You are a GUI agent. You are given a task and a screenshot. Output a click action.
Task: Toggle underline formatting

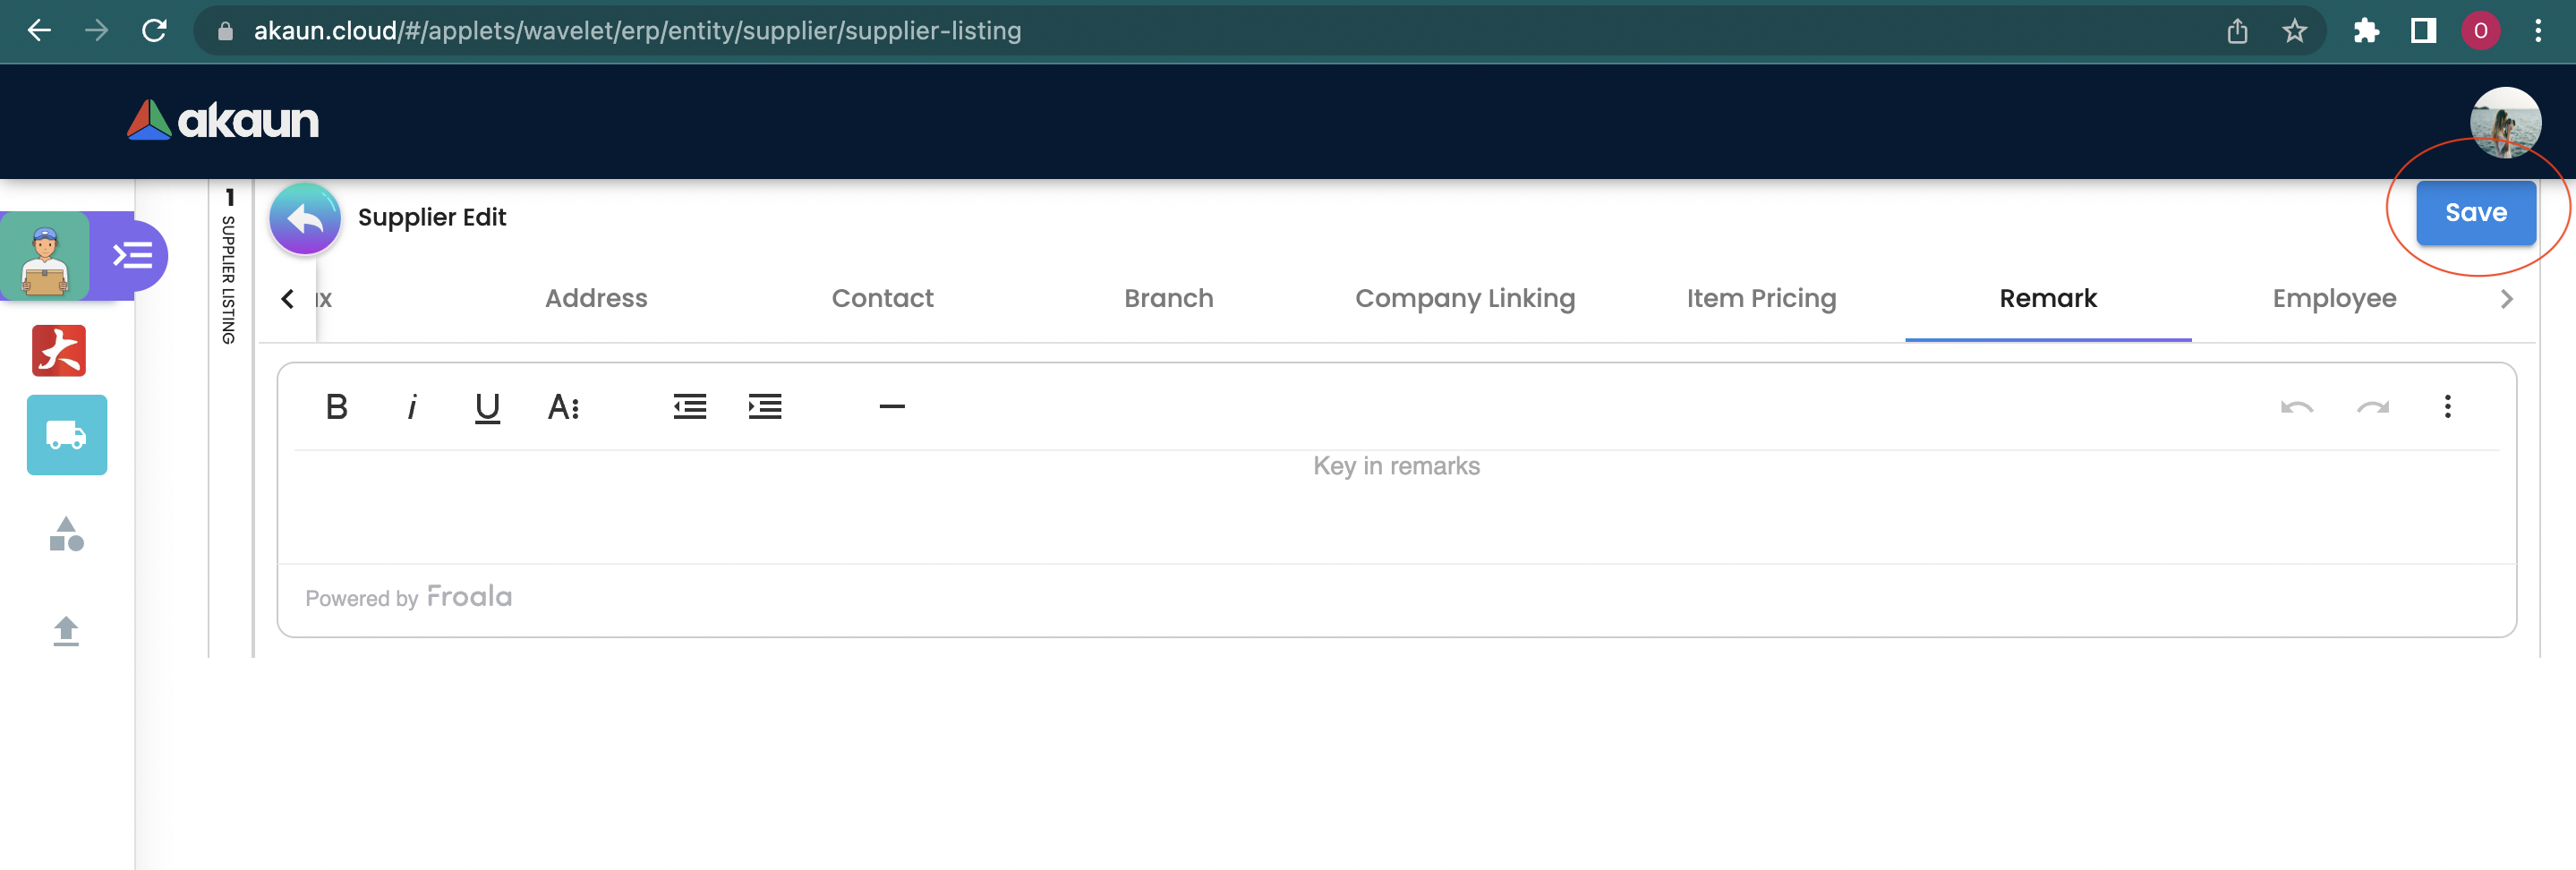pyautogui.click(x=487, y=407)
